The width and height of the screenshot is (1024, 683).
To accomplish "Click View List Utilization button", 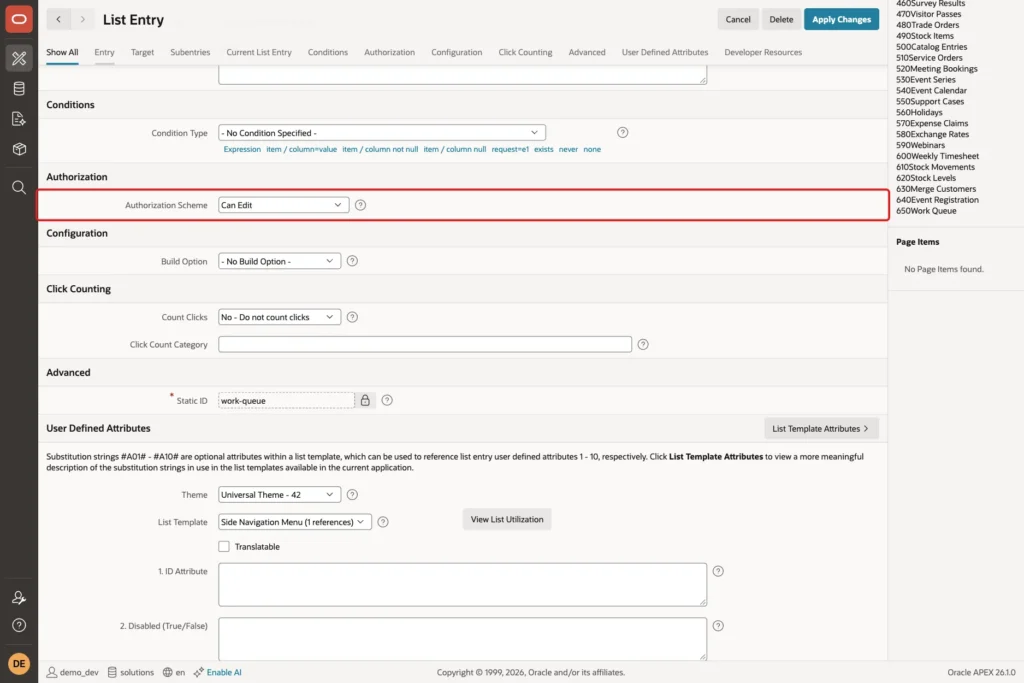I will coord(507,520).
